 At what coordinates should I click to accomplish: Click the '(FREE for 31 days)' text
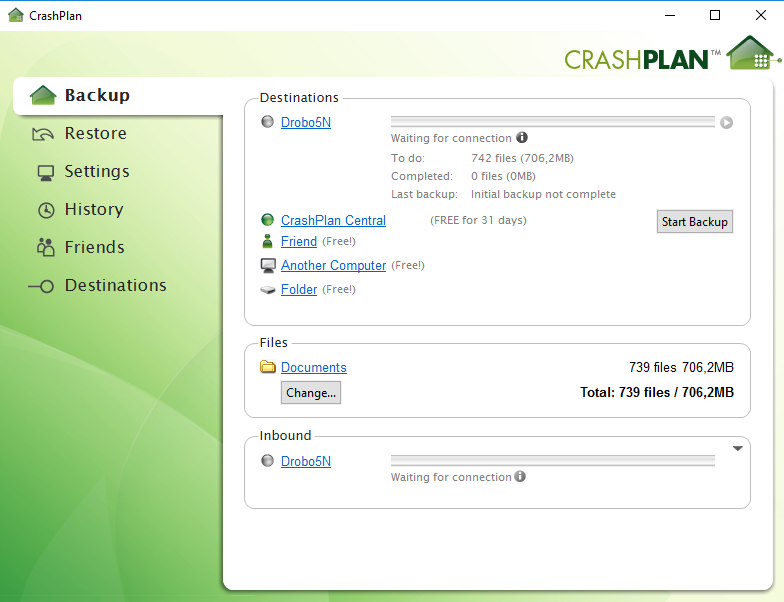(478, 220)
